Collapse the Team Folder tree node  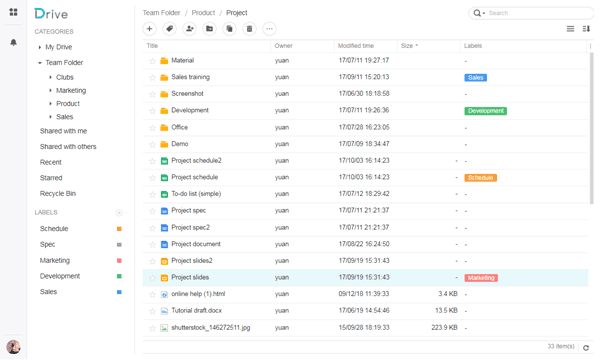tap(40, 63)
